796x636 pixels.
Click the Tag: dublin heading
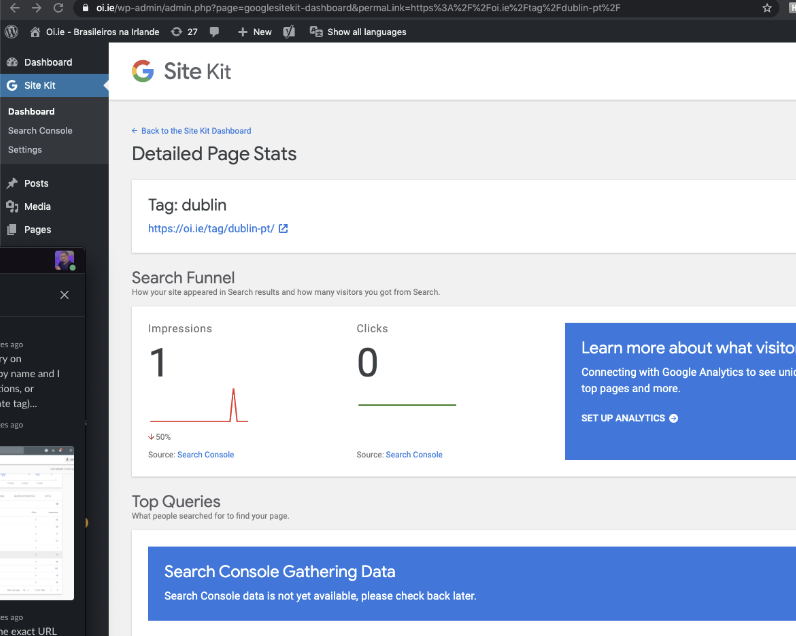point(187,205)
